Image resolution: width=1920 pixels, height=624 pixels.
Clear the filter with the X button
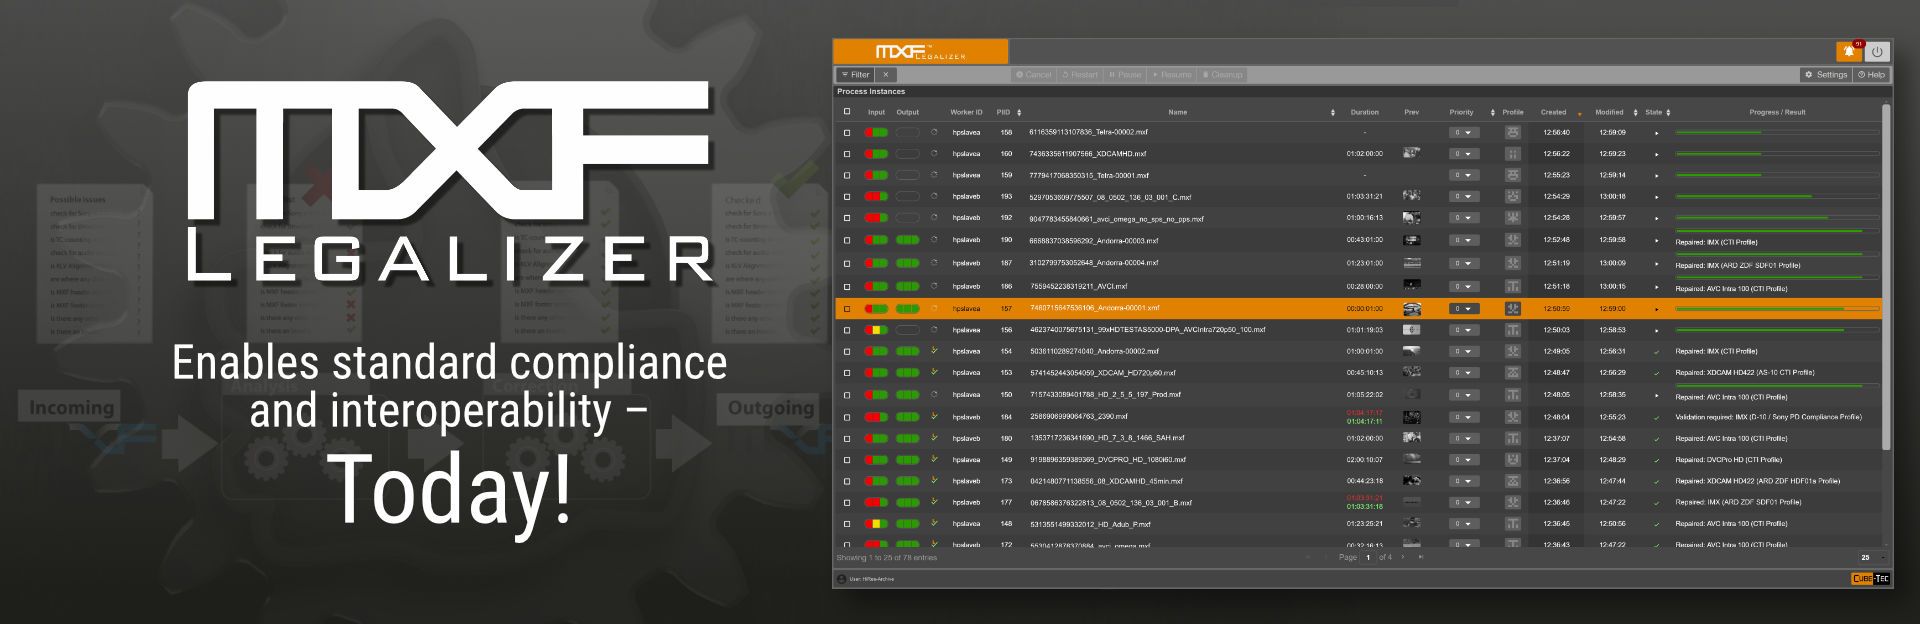coord(885,75)
